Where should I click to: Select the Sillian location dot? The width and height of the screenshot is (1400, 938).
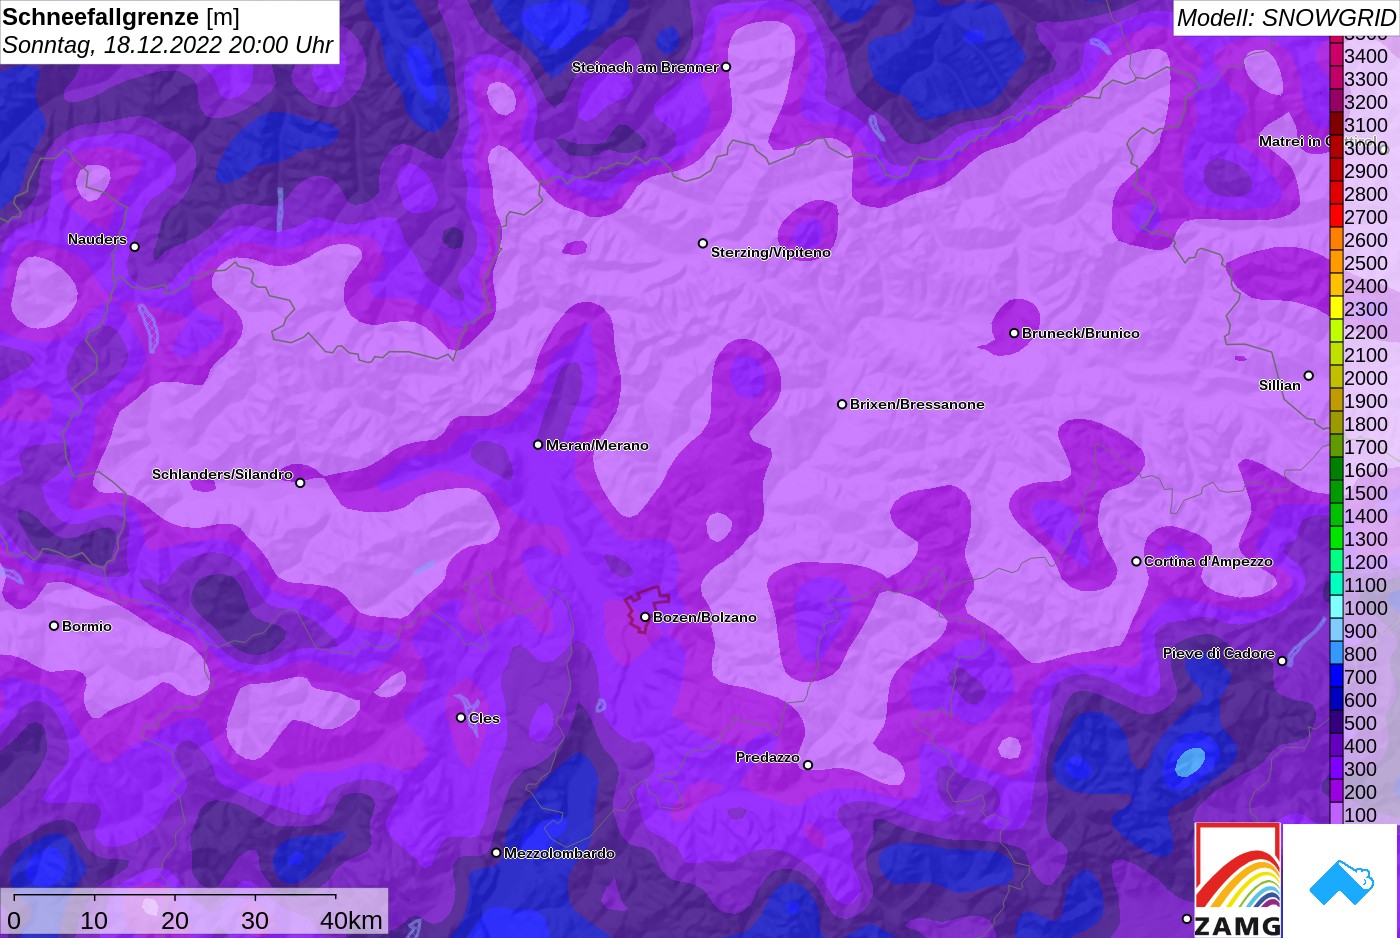tap(1309, 376)
